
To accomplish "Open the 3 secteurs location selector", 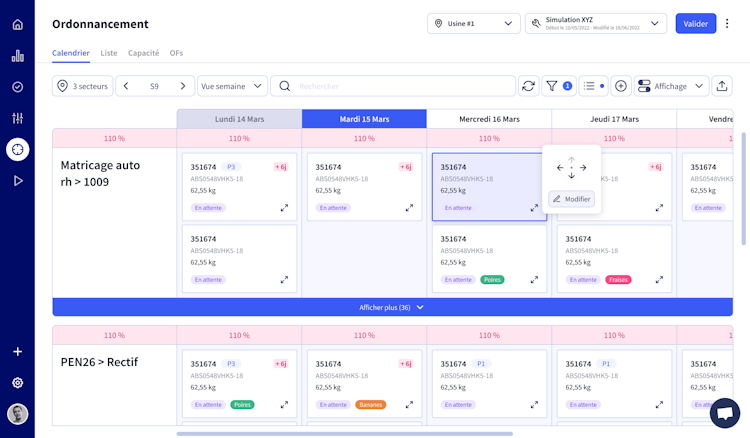I will [x=82, y=86].
